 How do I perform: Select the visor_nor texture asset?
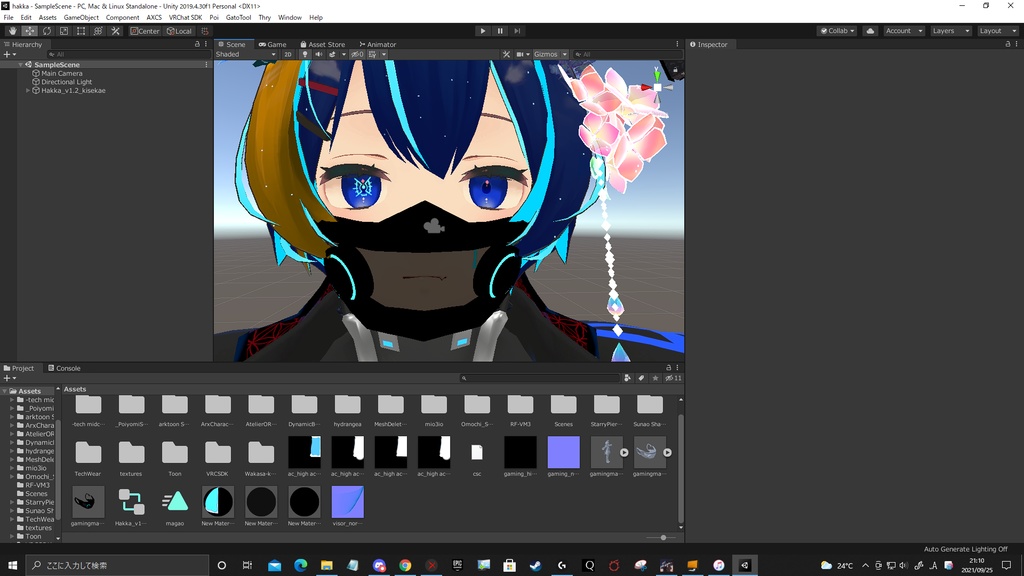click(x=347, y=507)
